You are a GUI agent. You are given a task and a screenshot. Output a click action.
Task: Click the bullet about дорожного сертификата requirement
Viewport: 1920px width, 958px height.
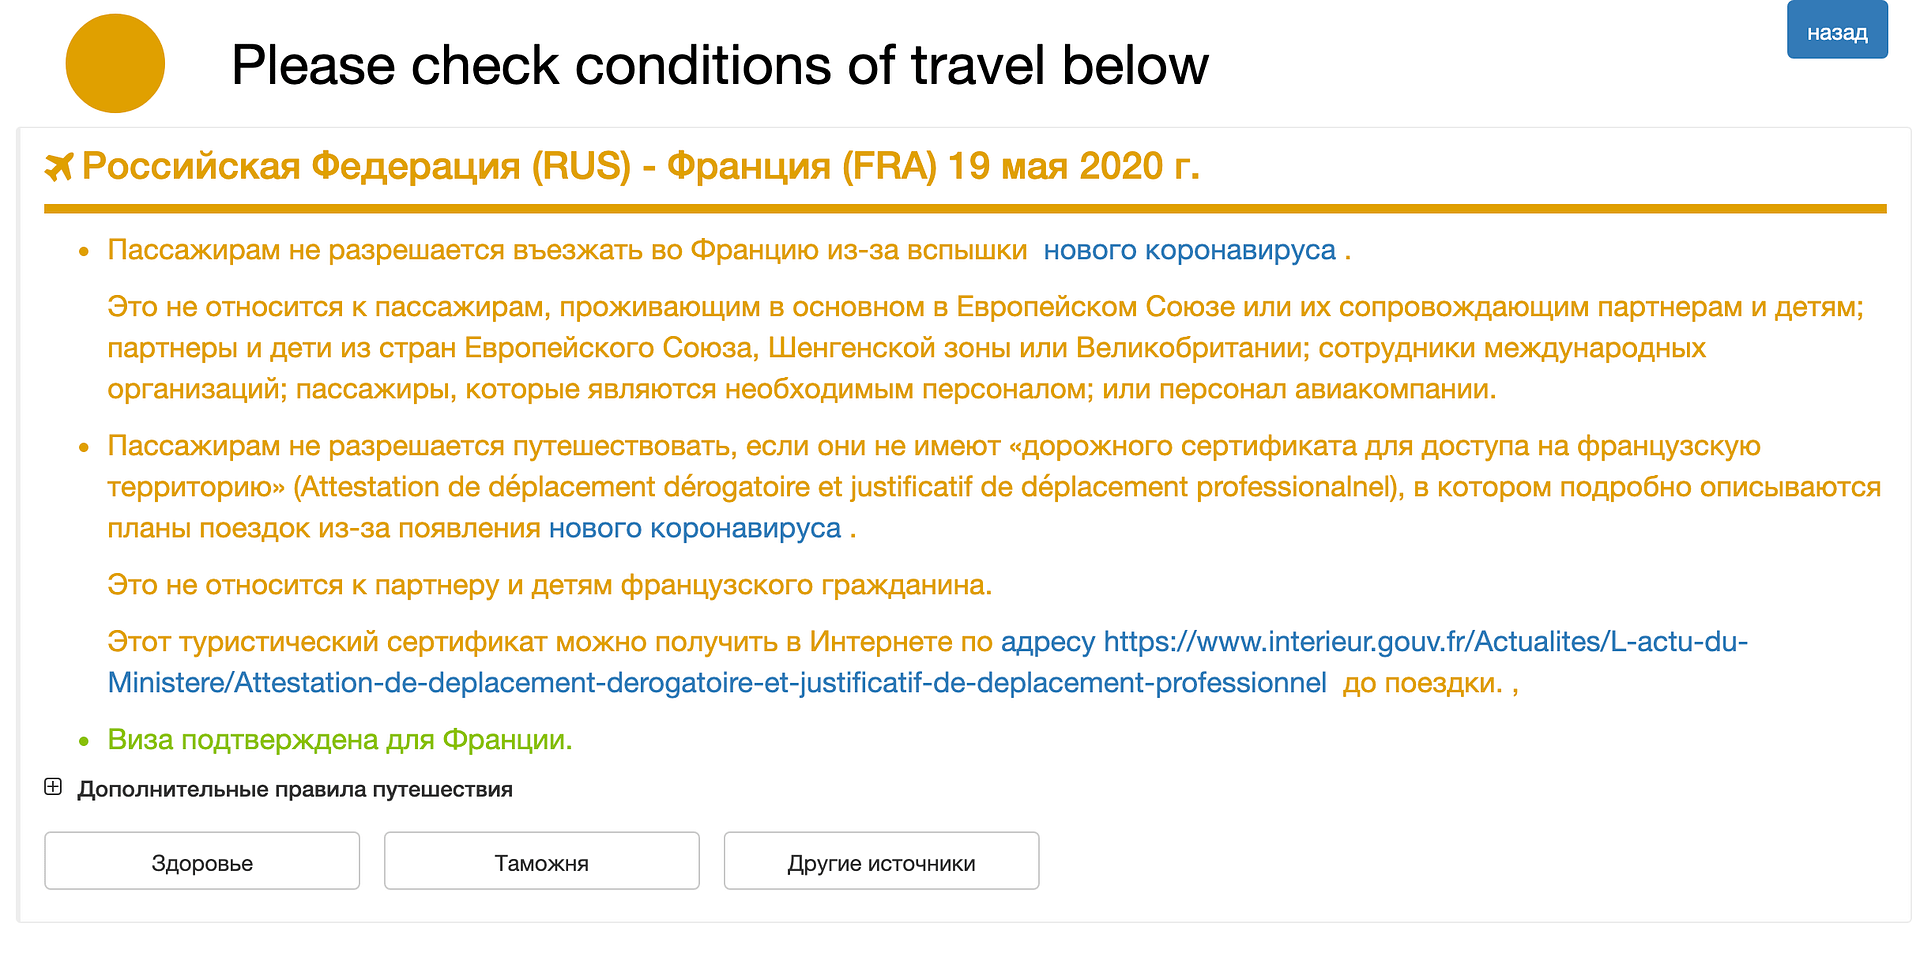pos(994,487)
